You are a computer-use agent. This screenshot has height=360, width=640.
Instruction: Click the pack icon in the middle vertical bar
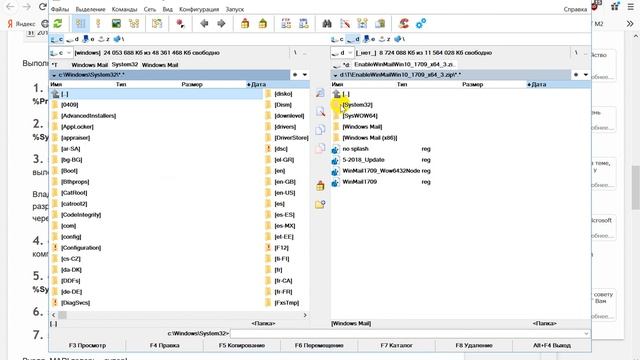click(x=320, y=186)
